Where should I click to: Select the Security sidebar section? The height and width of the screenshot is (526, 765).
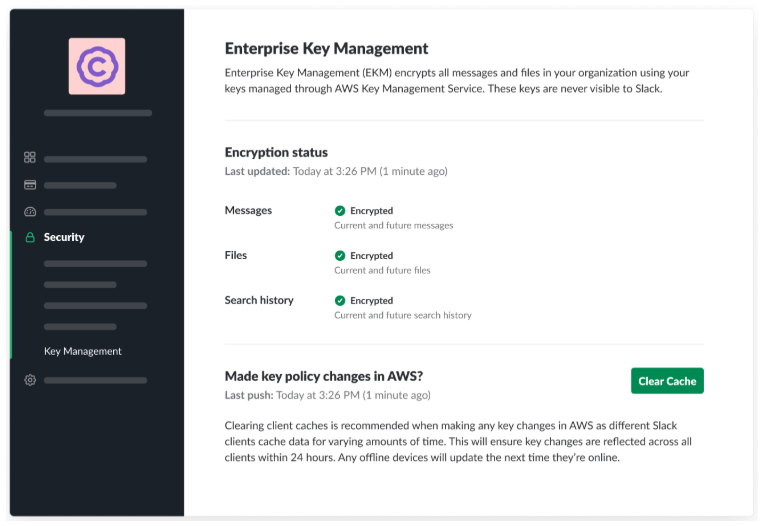coord(64,237)
